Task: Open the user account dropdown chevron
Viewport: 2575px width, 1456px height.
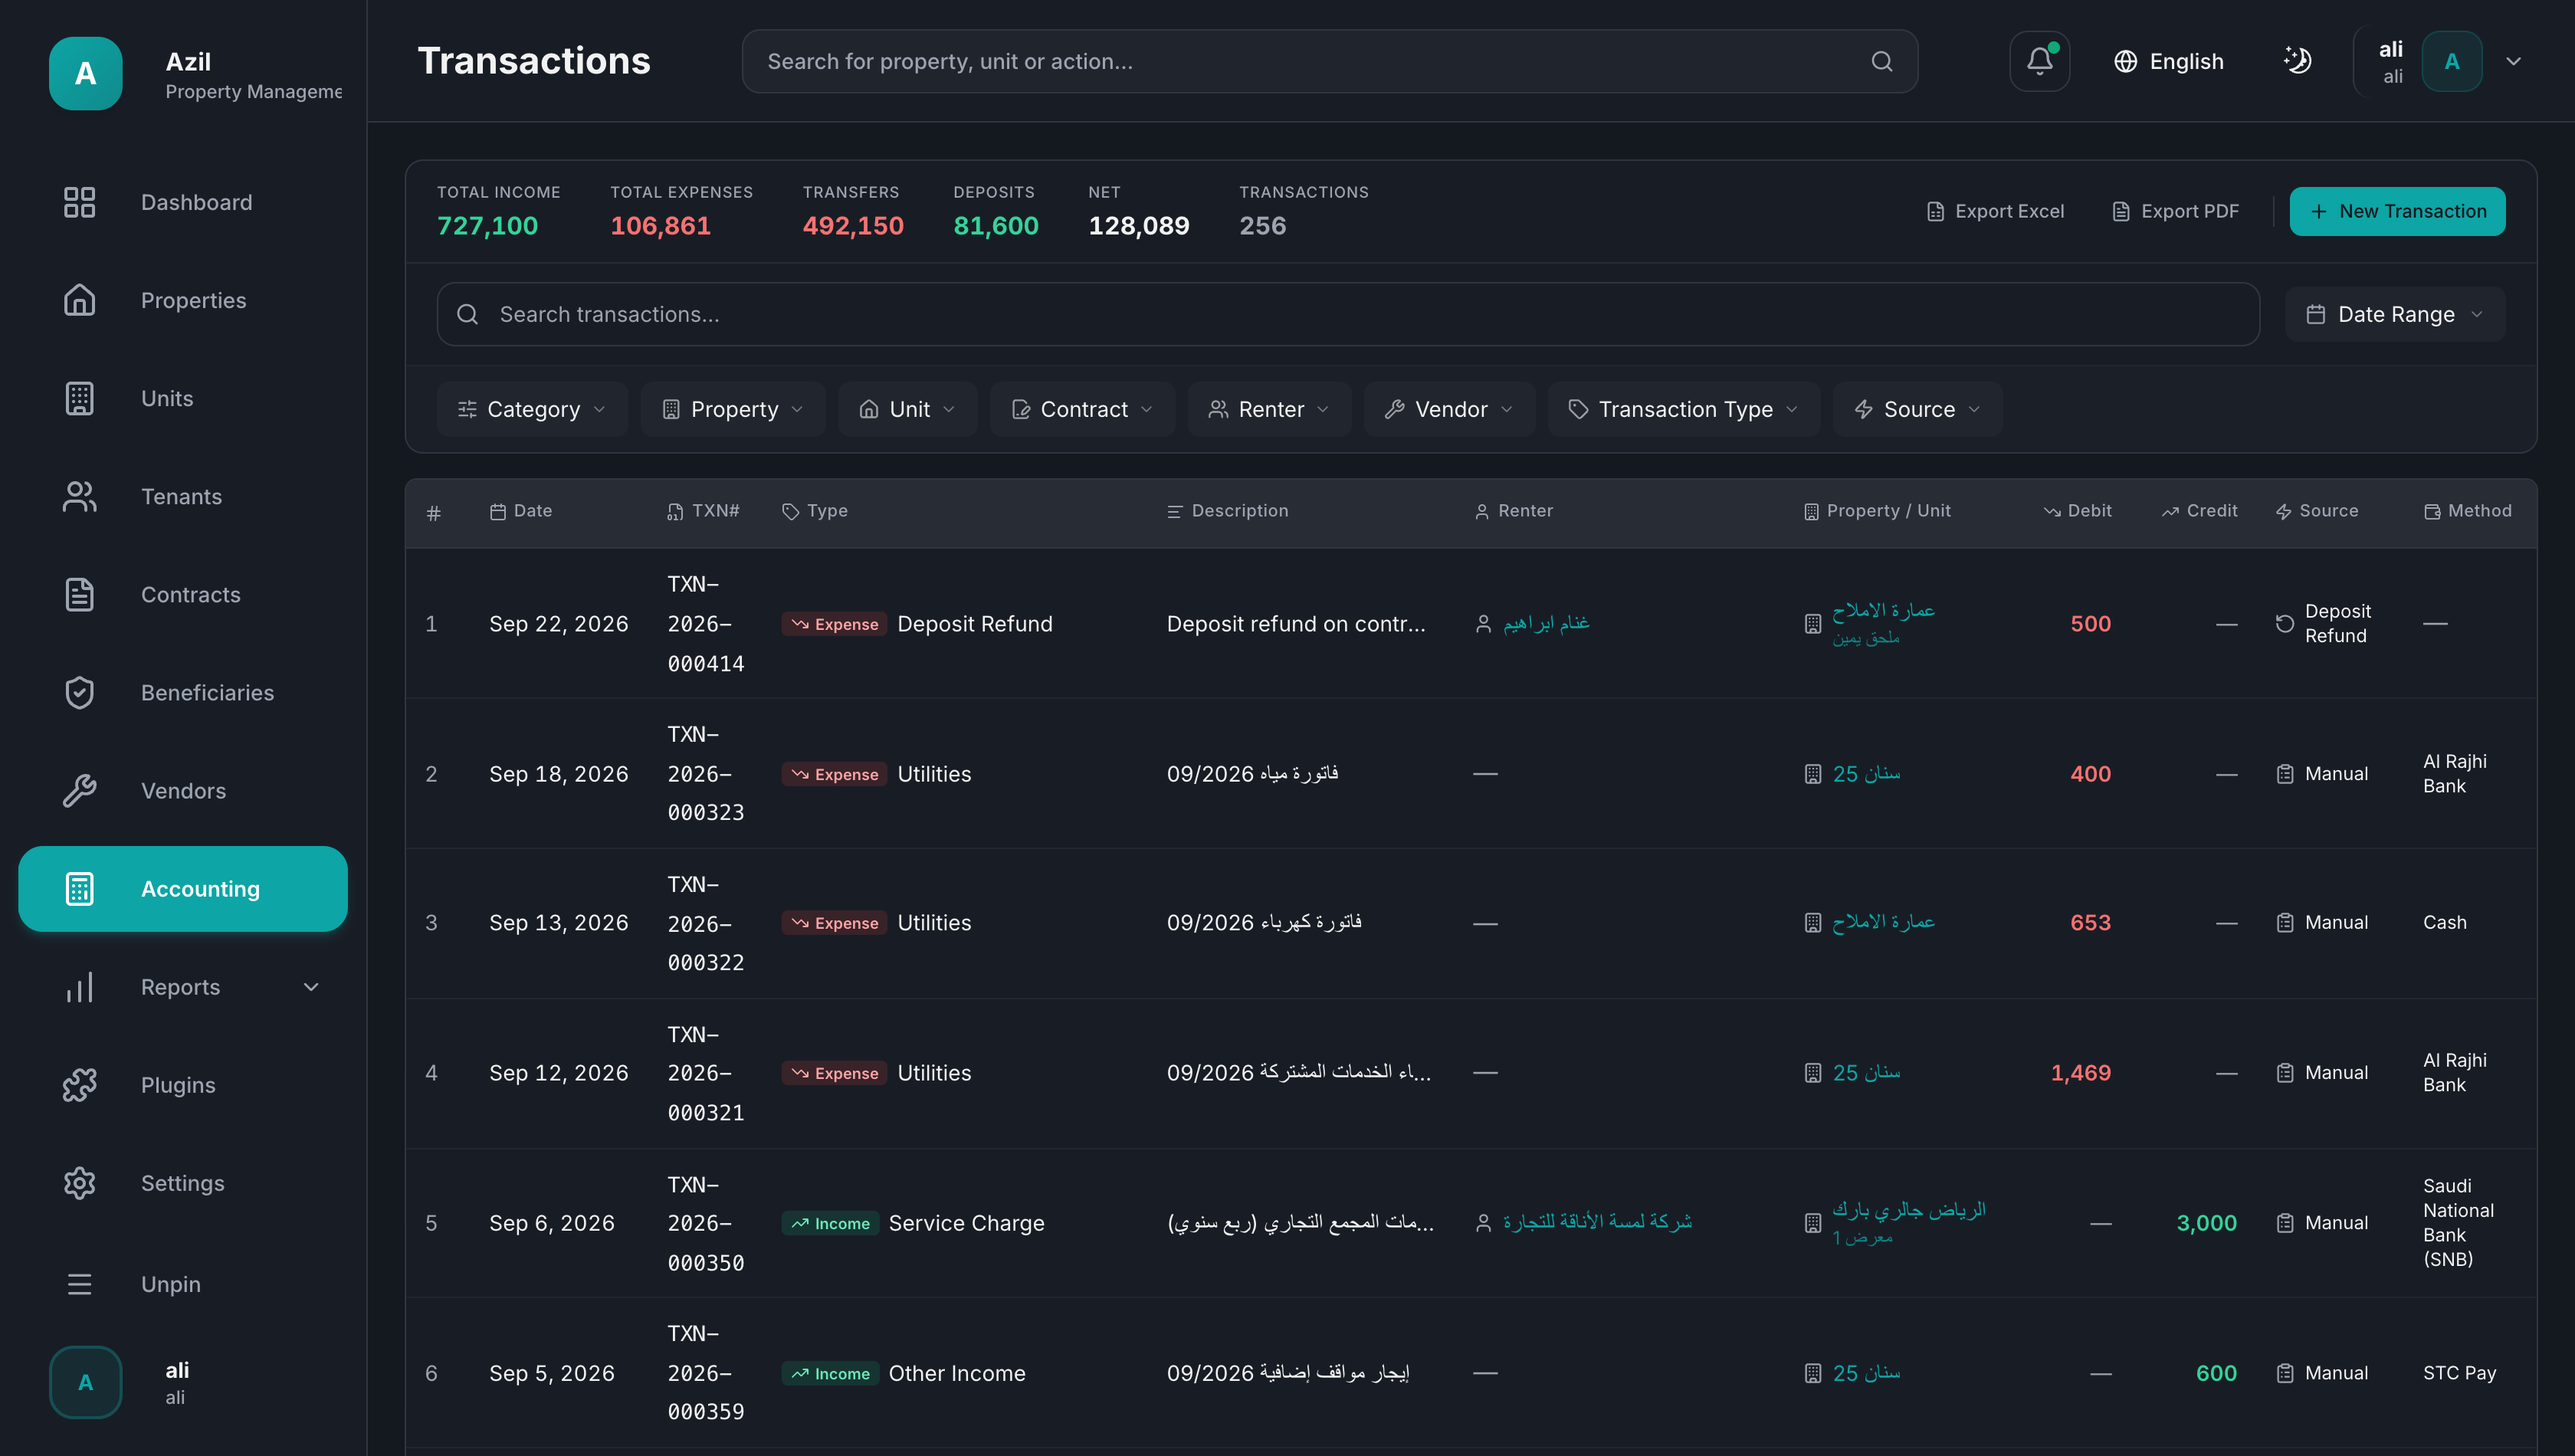Action: (x=2513, y=62)
